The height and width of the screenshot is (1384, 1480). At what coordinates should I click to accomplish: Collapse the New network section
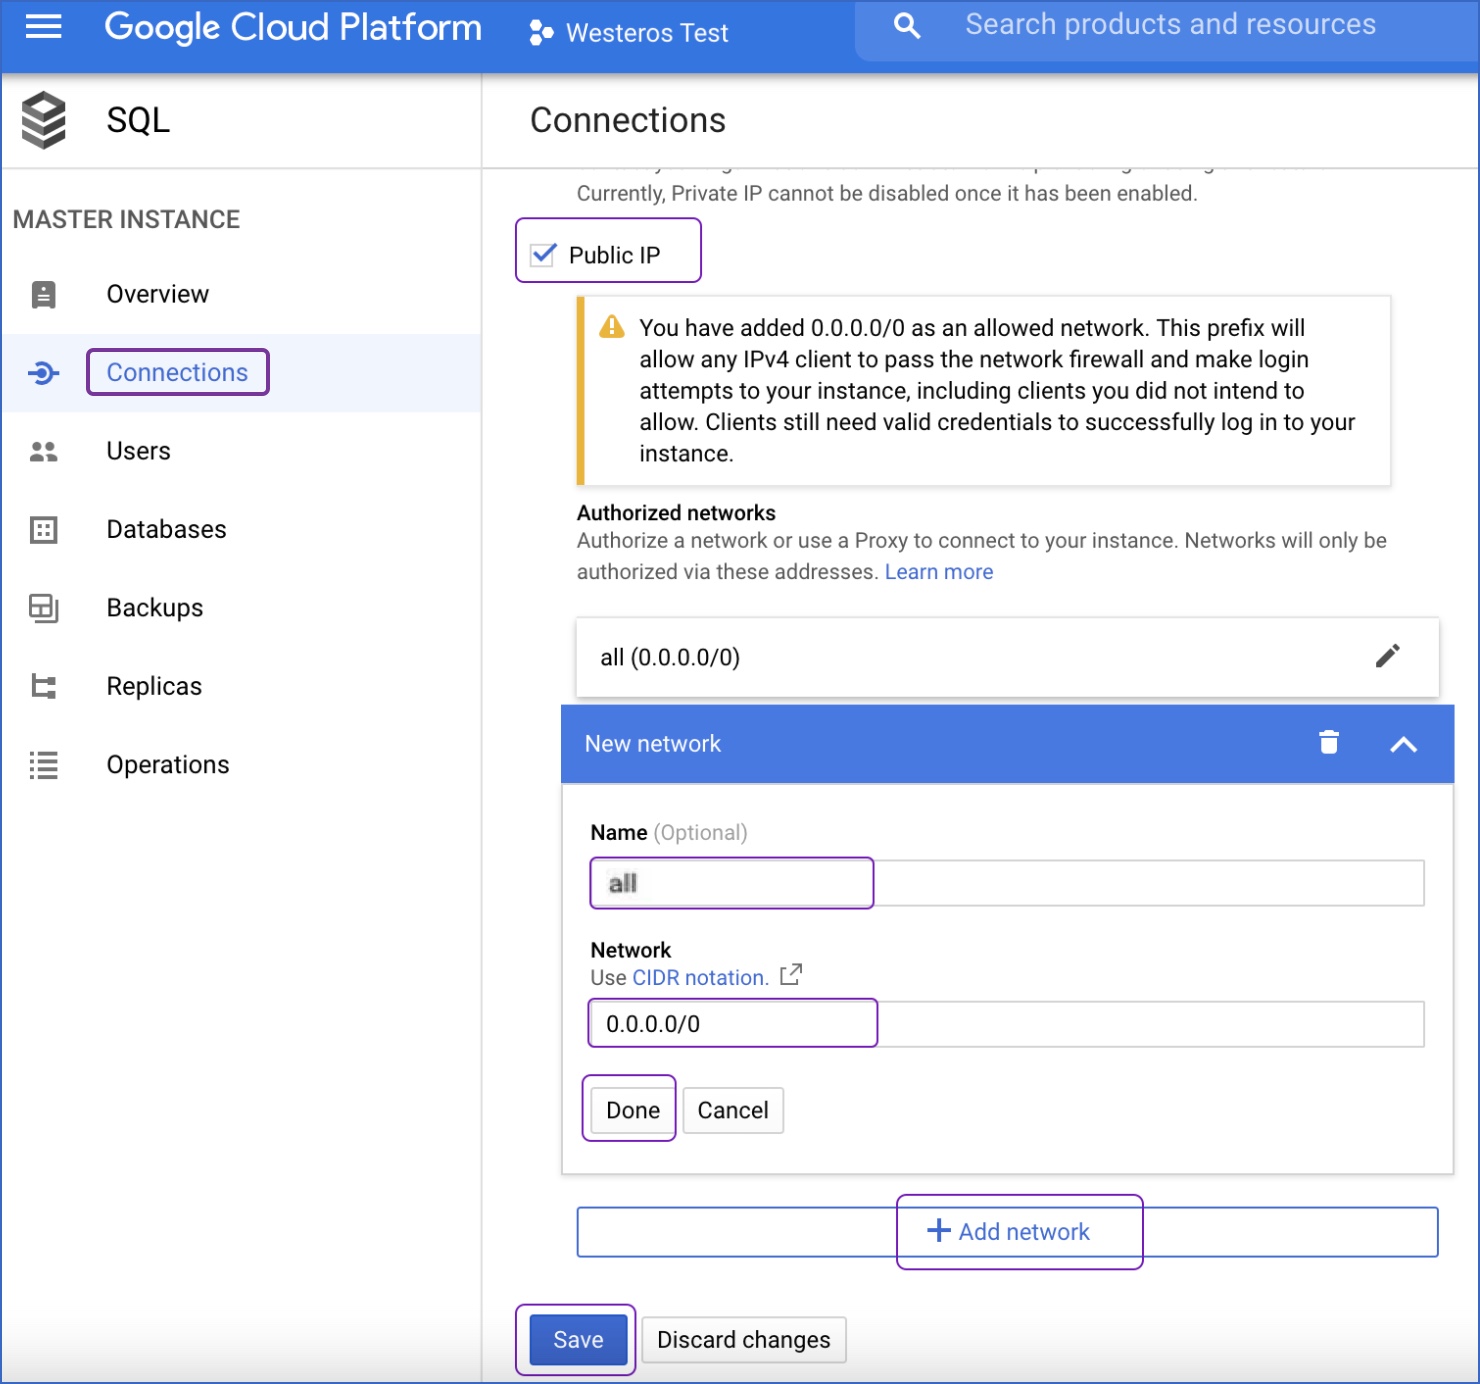tap(1405, 744)
